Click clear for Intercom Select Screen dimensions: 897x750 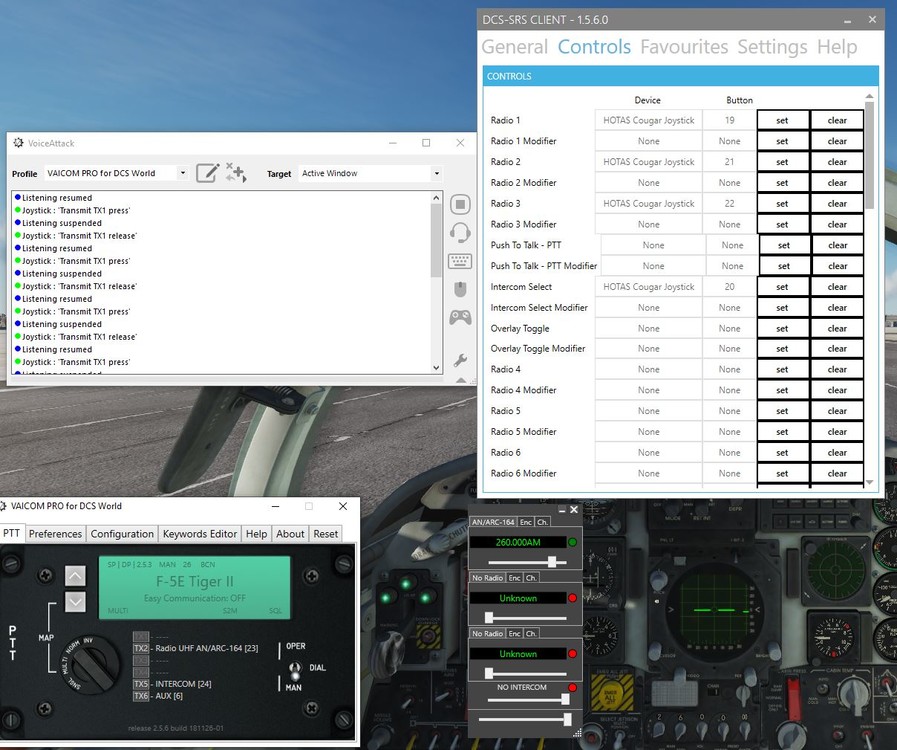(x=837, y=287)
